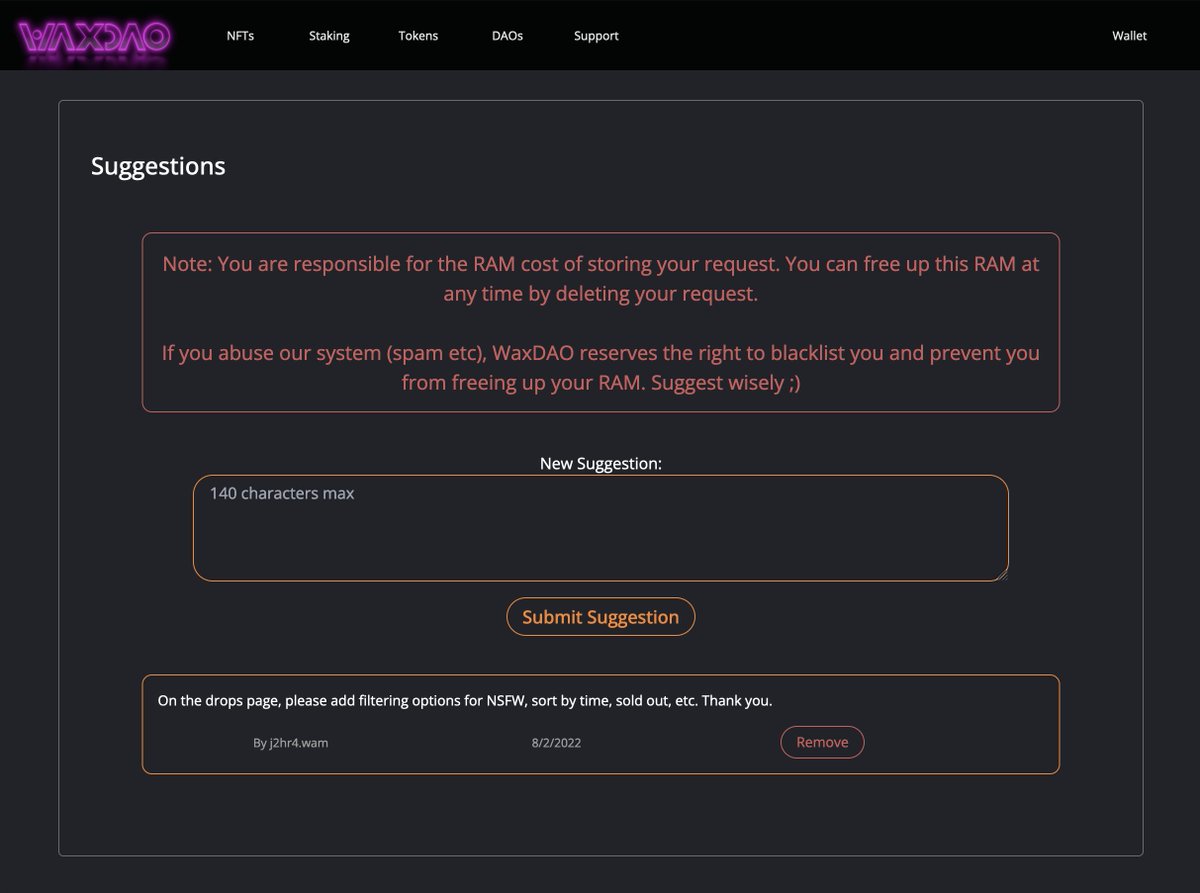The image size is (1200, 893).
Task: Click the blacklist warning paragraph
Action: click(x=600, y=368)
